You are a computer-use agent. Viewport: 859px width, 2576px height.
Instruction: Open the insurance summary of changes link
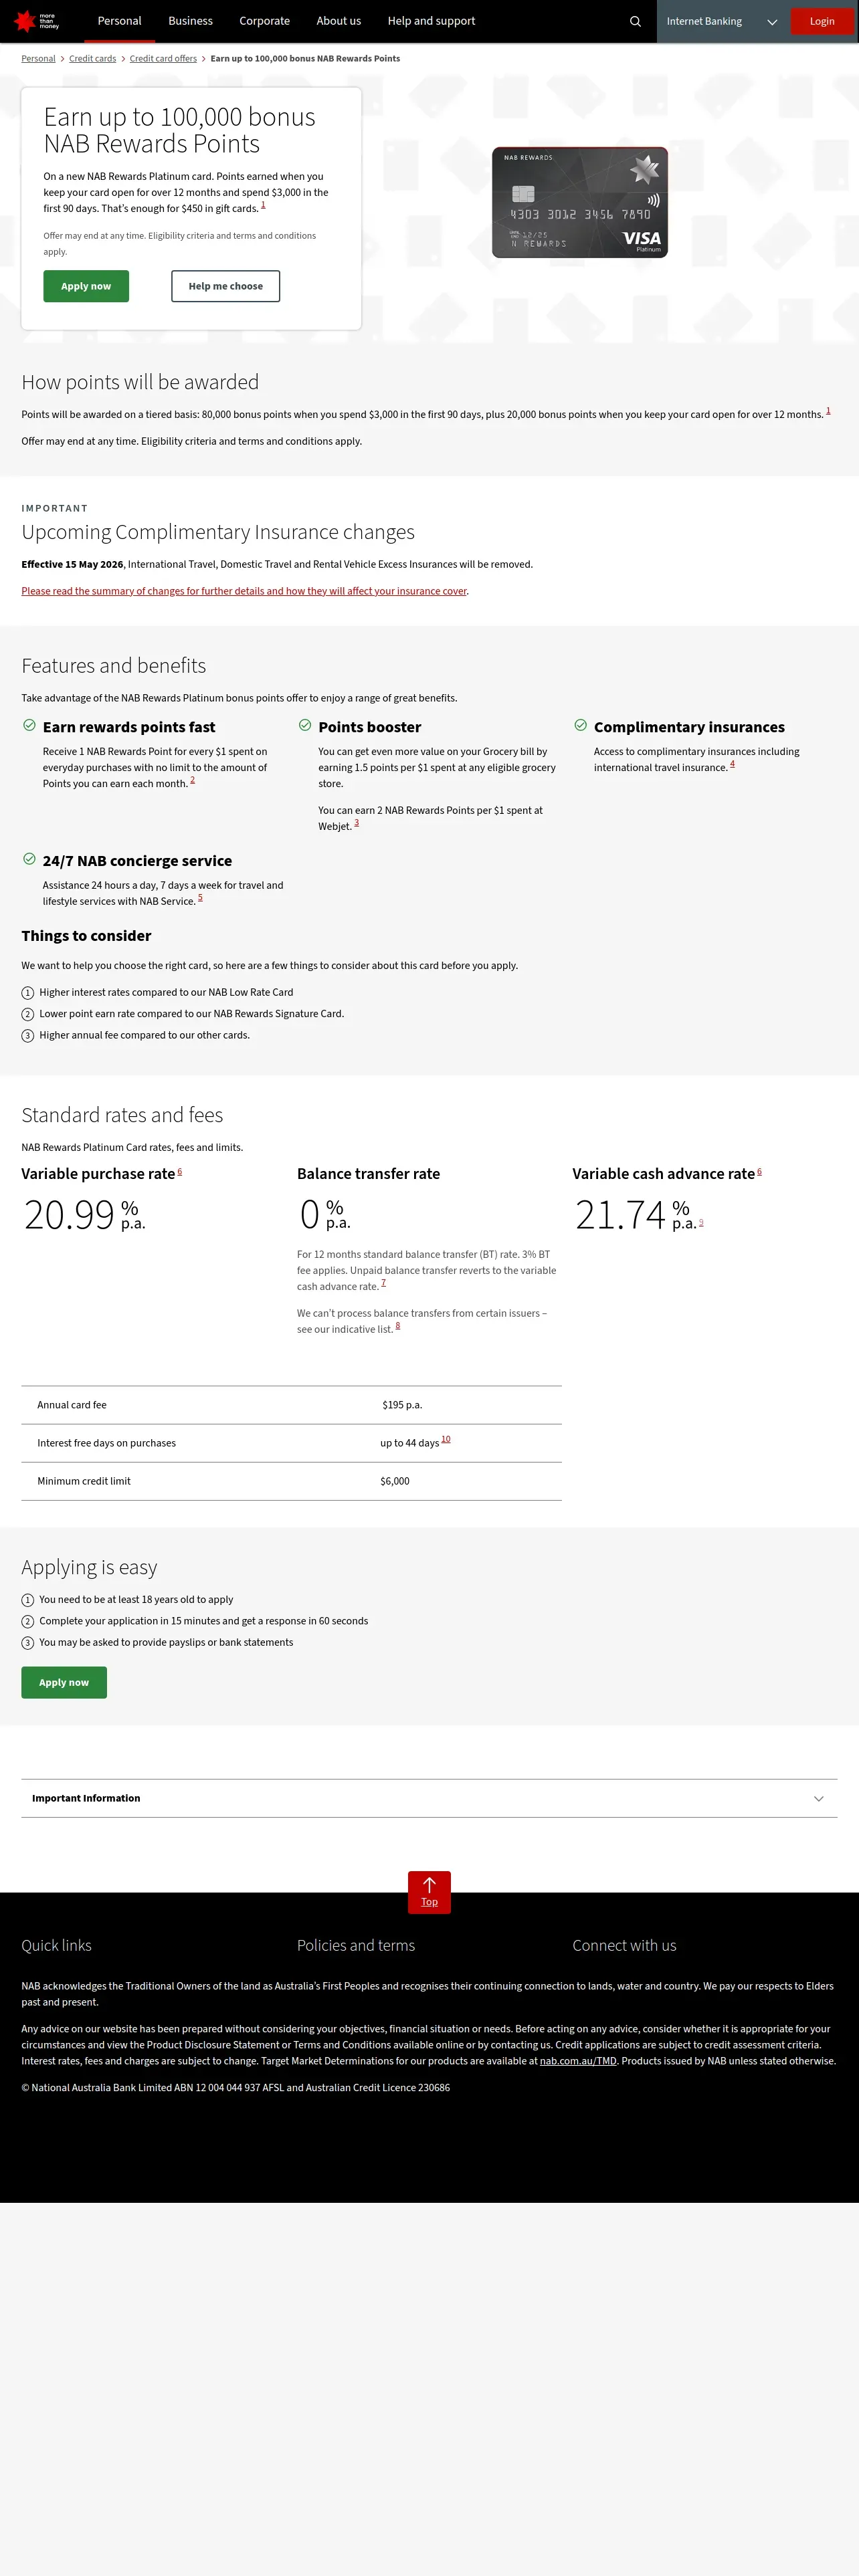pos(244,591)
